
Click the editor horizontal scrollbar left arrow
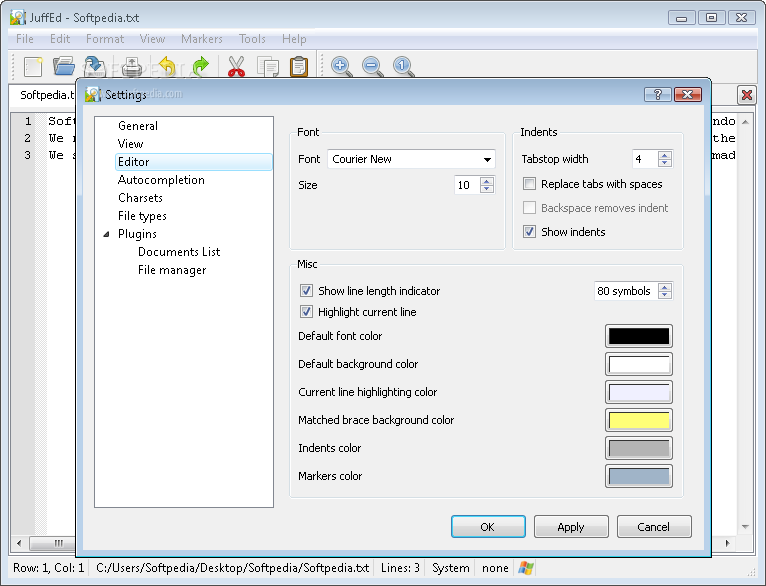click(x=19, y=543)
